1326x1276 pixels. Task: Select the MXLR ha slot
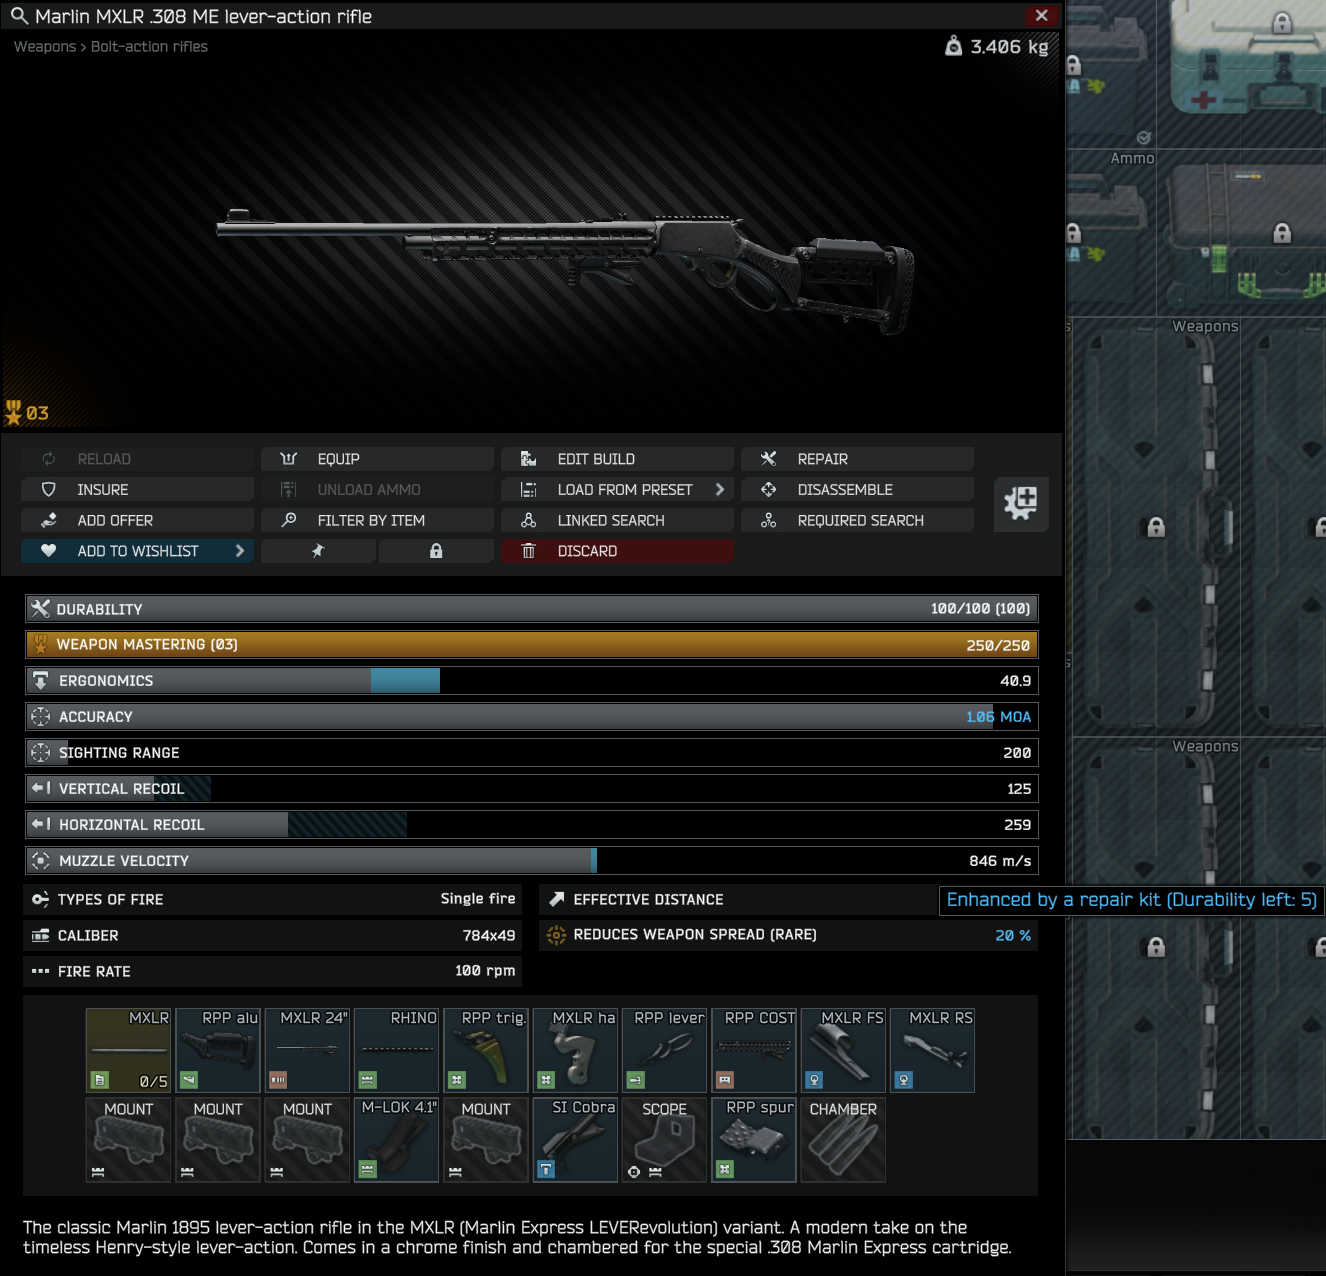[x=575, y=1050]
